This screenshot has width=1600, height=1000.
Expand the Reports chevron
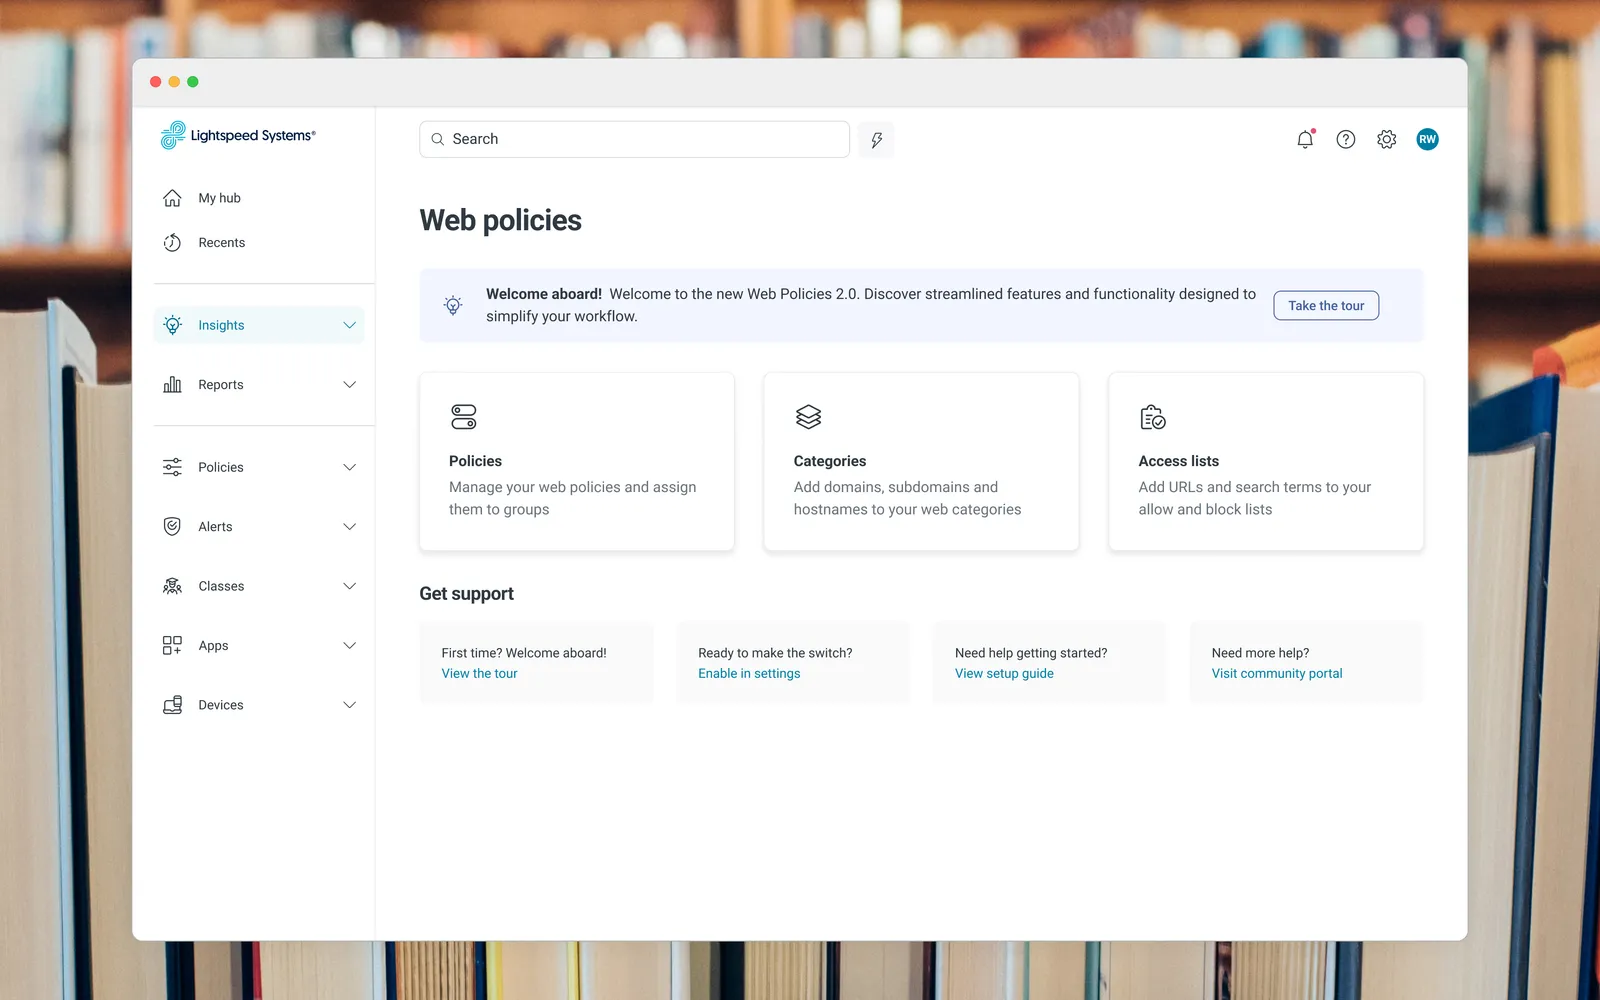pyautogui.click(x=349, y=385)
